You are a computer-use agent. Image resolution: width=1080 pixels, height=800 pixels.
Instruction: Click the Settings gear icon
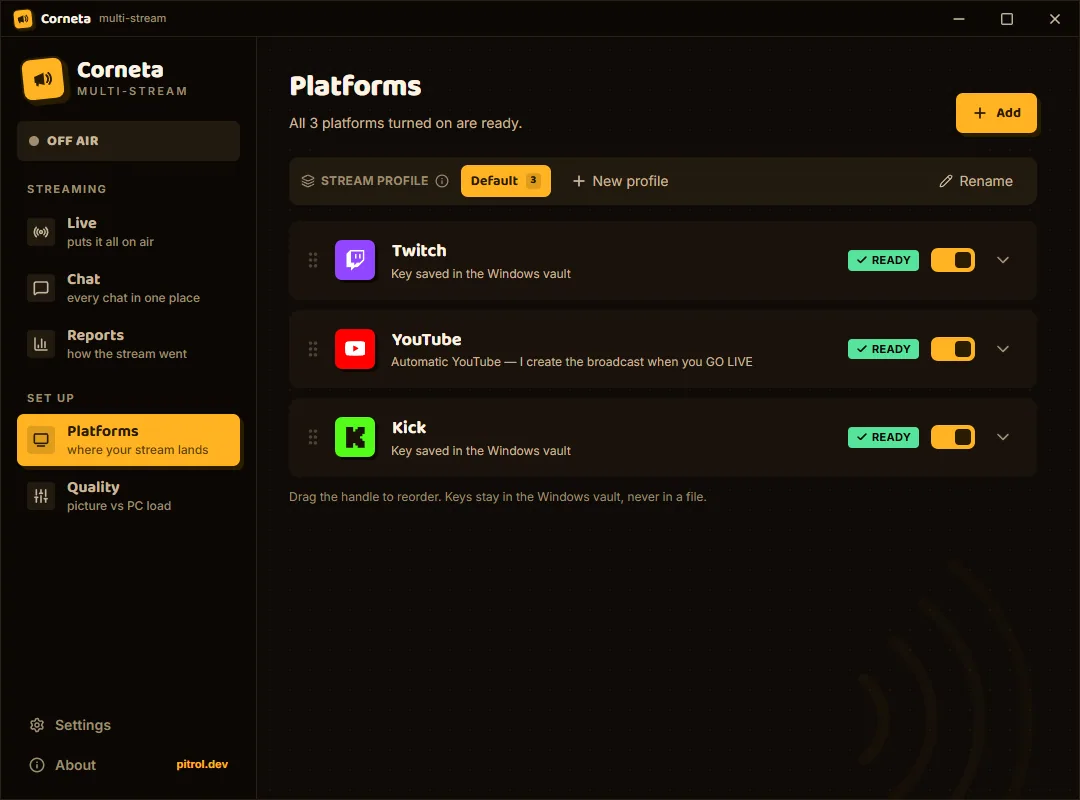(37, 725)
